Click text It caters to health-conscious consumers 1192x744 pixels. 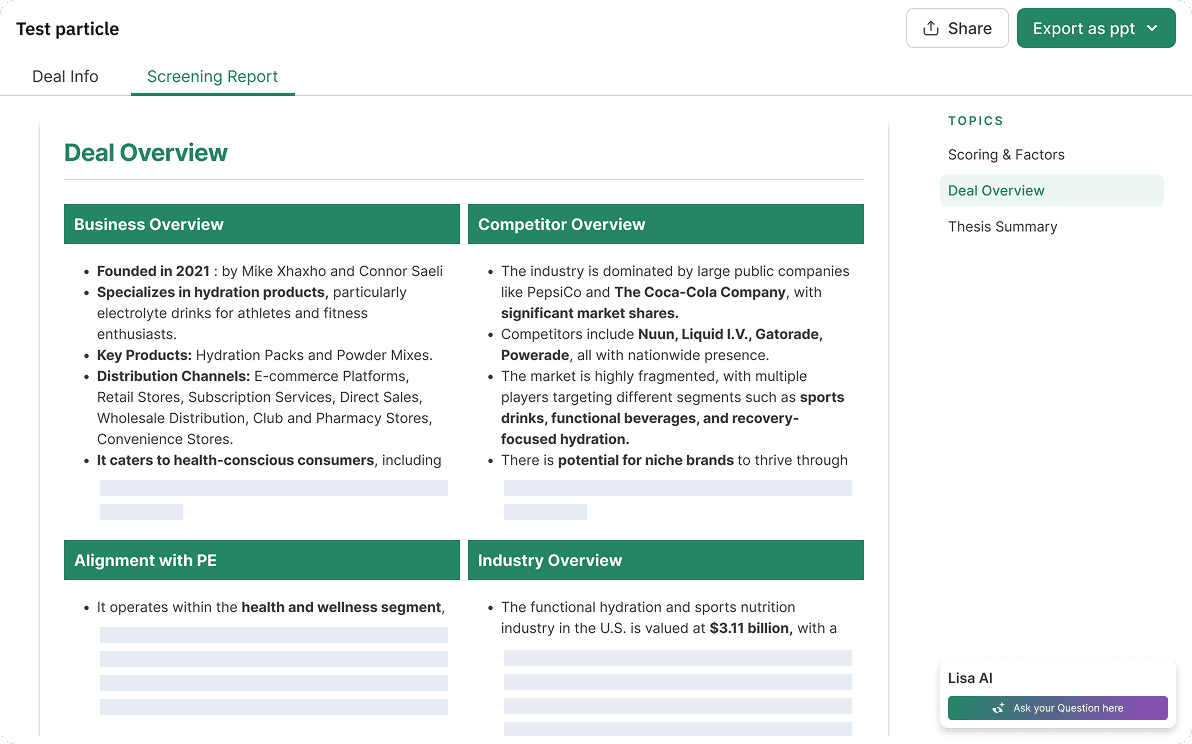point(235,460)
